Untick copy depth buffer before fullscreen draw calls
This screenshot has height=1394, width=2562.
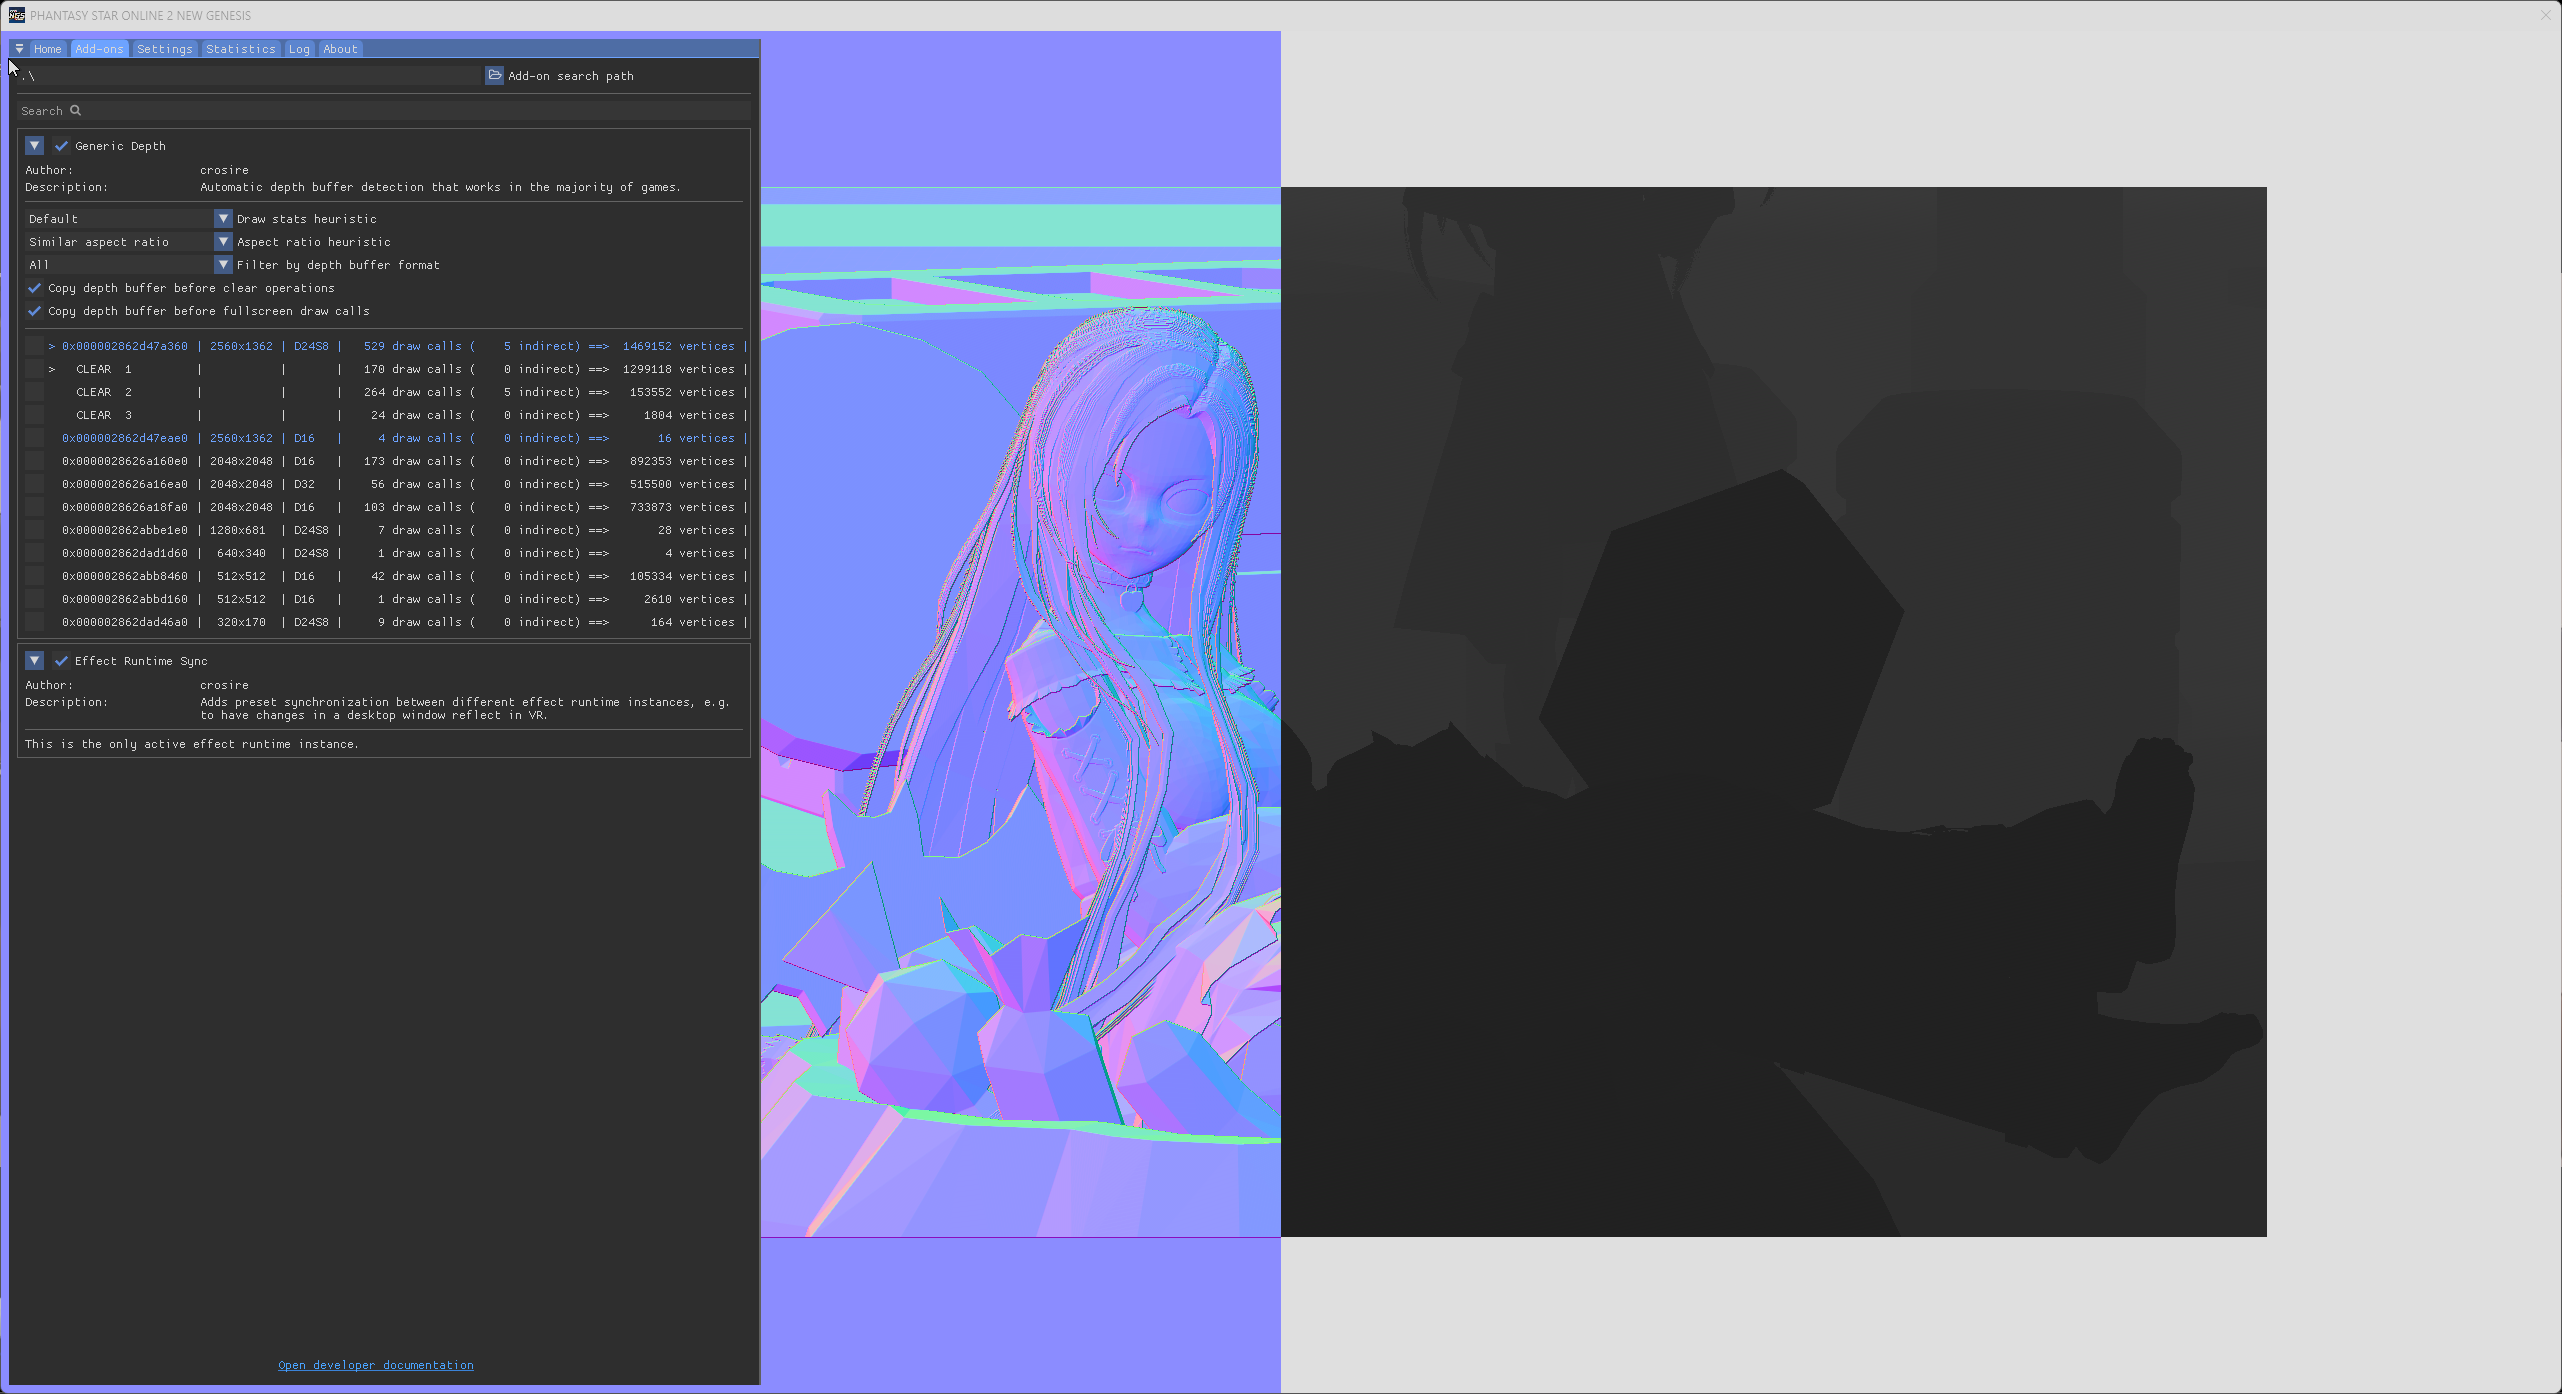point(35,311)
